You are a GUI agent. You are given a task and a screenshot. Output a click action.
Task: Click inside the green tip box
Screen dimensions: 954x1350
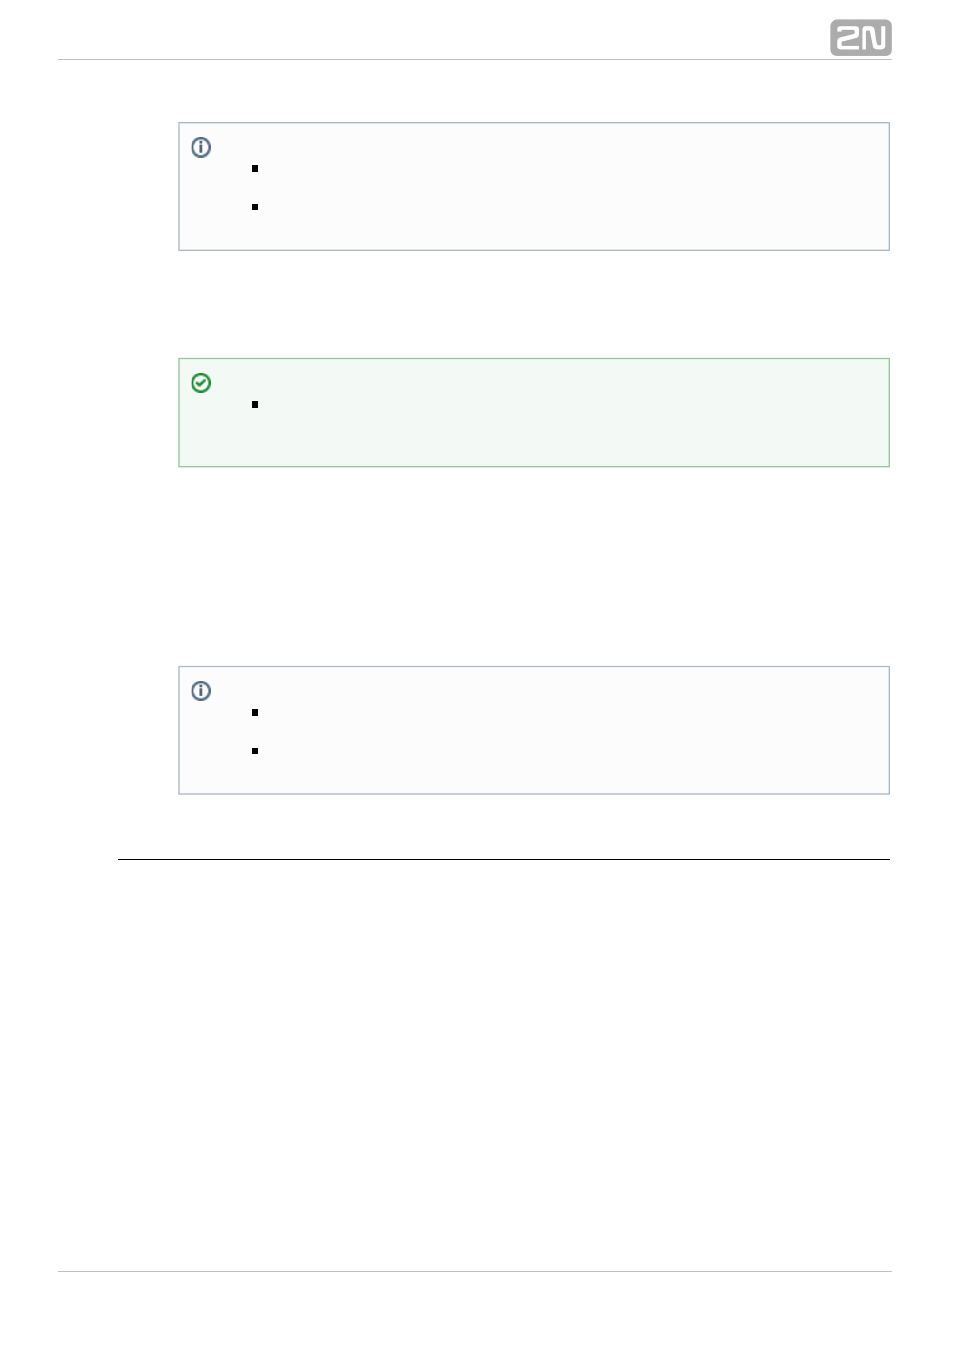[534, 413]
